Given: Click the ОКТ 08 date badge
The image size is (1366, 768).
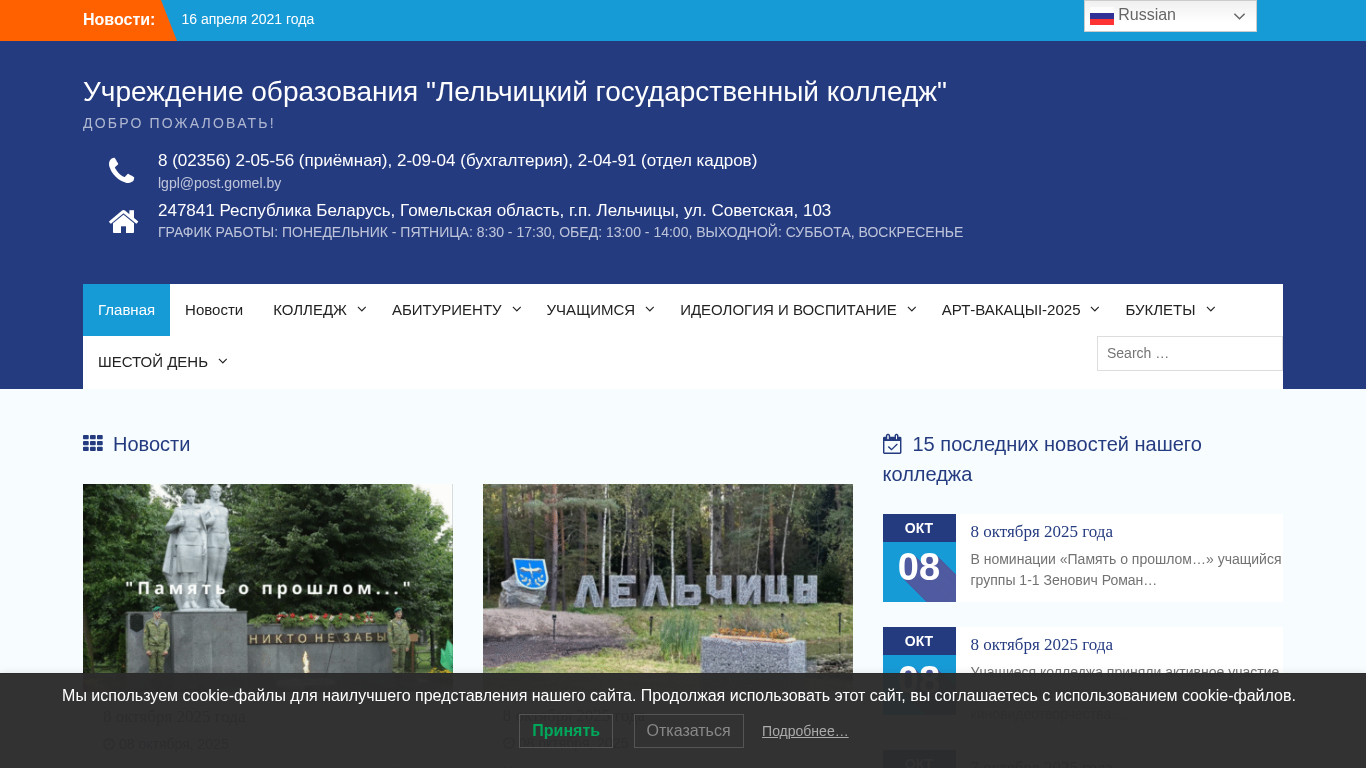Looking at the screenshot, I should 919,558.
